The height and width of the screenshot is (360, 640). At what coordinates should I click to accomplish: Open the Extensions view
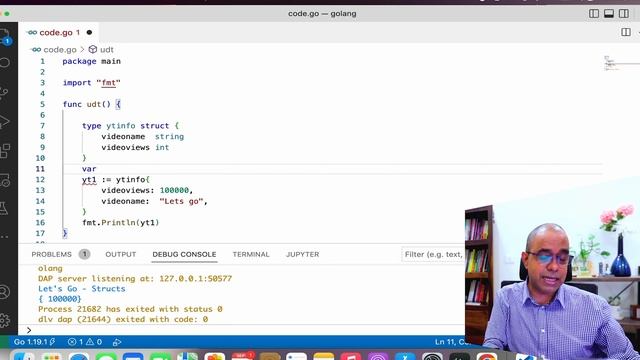tap(4, 151)
